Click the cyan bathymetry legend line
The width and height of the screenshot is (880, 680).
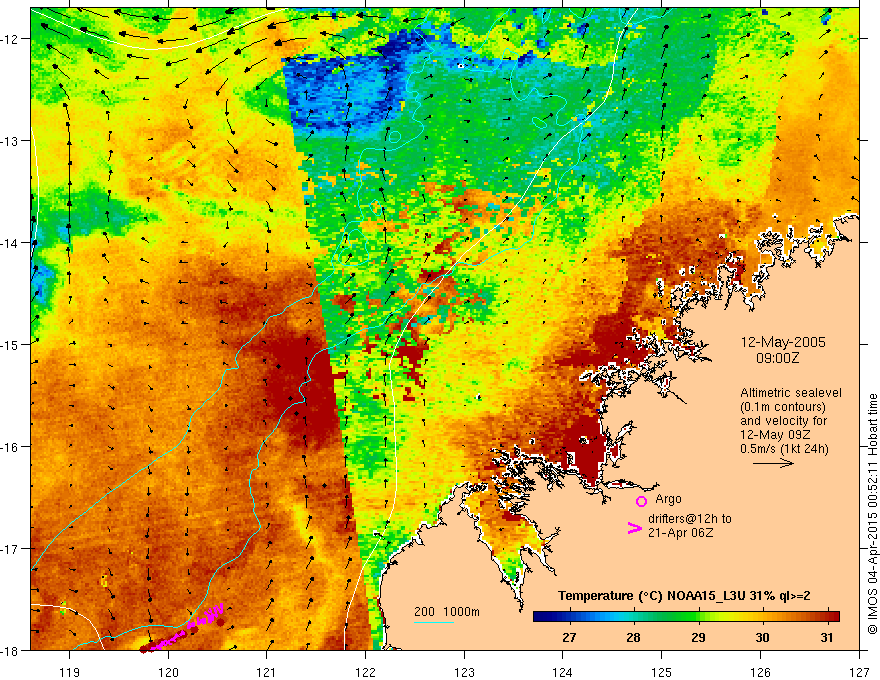point(434,622)
